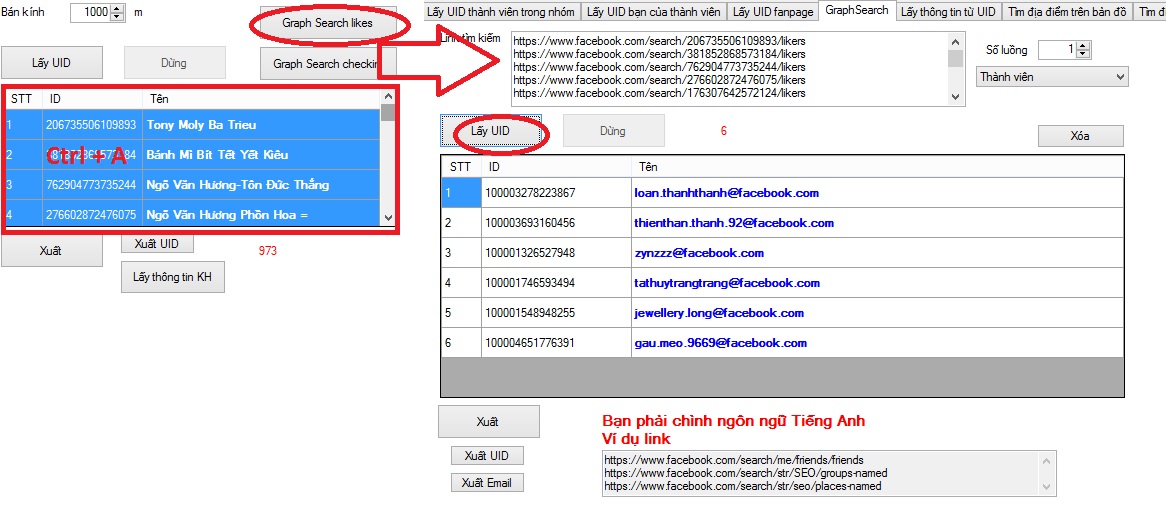Increase the Số lượng stepper value
1166x518 pixels.
pos(1084,45)
